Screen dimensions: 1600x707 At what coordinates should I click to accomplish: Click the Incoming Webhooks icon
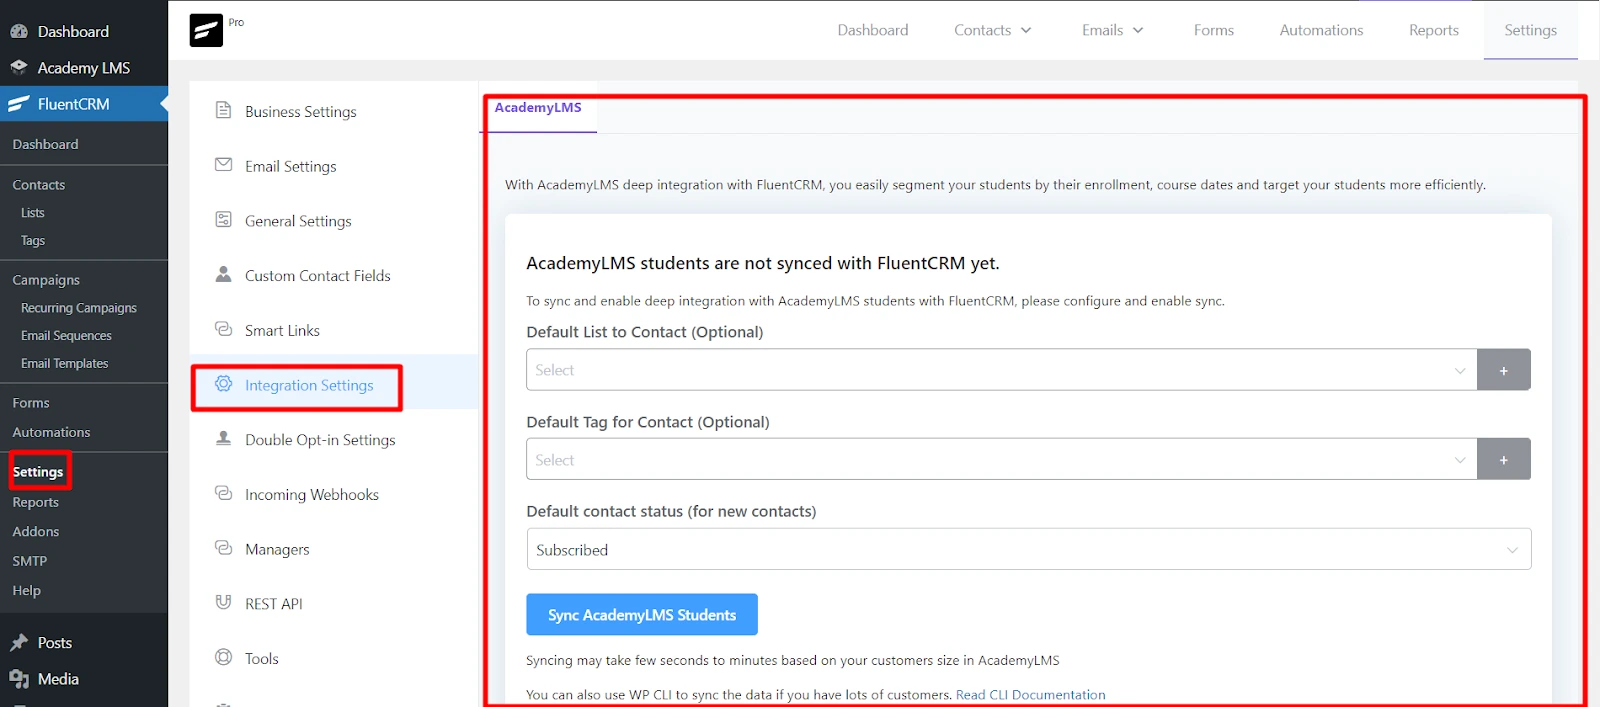click(224, 493)
